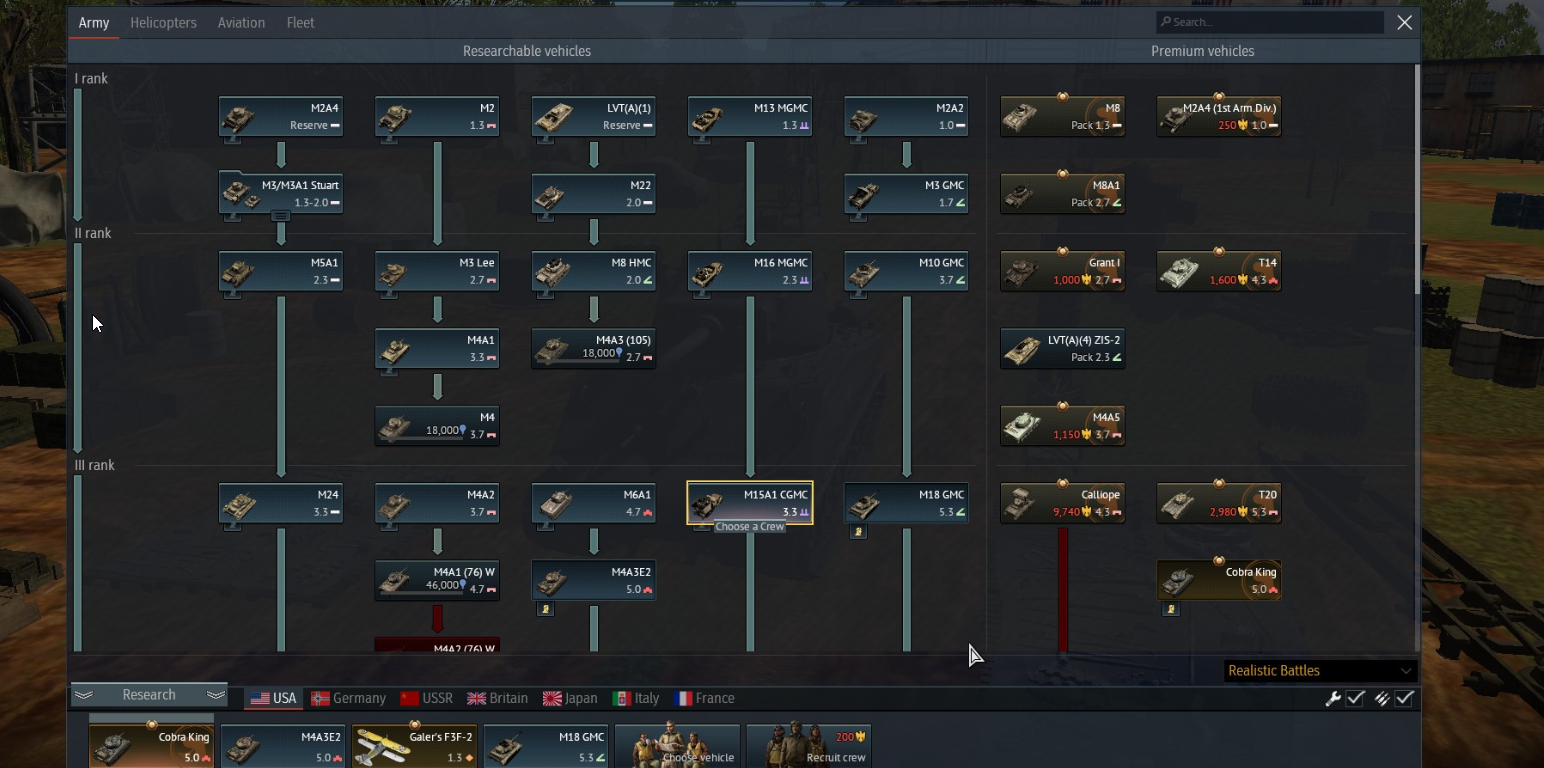This screenshot has width=1544, height=768.
Task: Select the USA nation tab
Action: (273, 699)
